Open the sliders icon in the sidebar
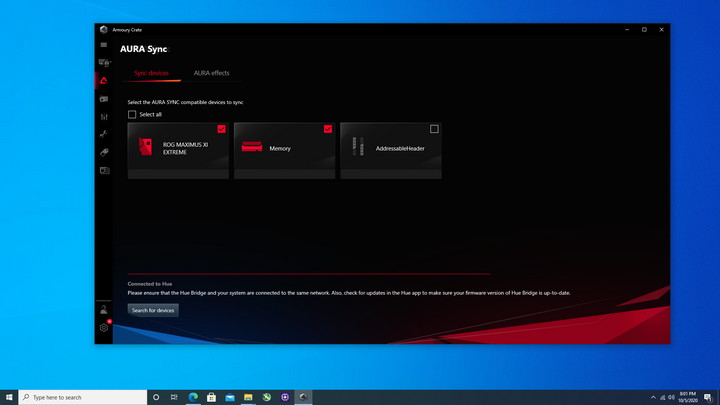The width and height of the screenshot is (720, 405). click(104, 116)
